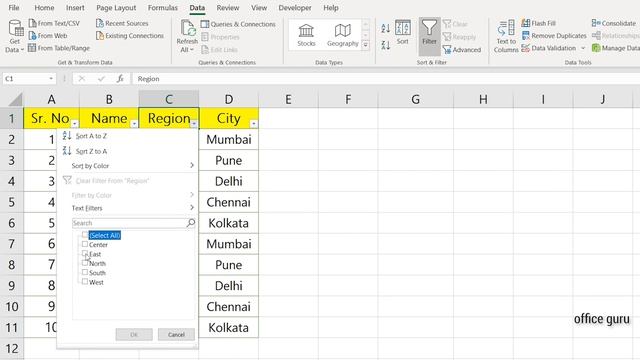Switch to the Review tab
Image resolution: width=640 pixels, height=360 pixels.
point(228,8)
